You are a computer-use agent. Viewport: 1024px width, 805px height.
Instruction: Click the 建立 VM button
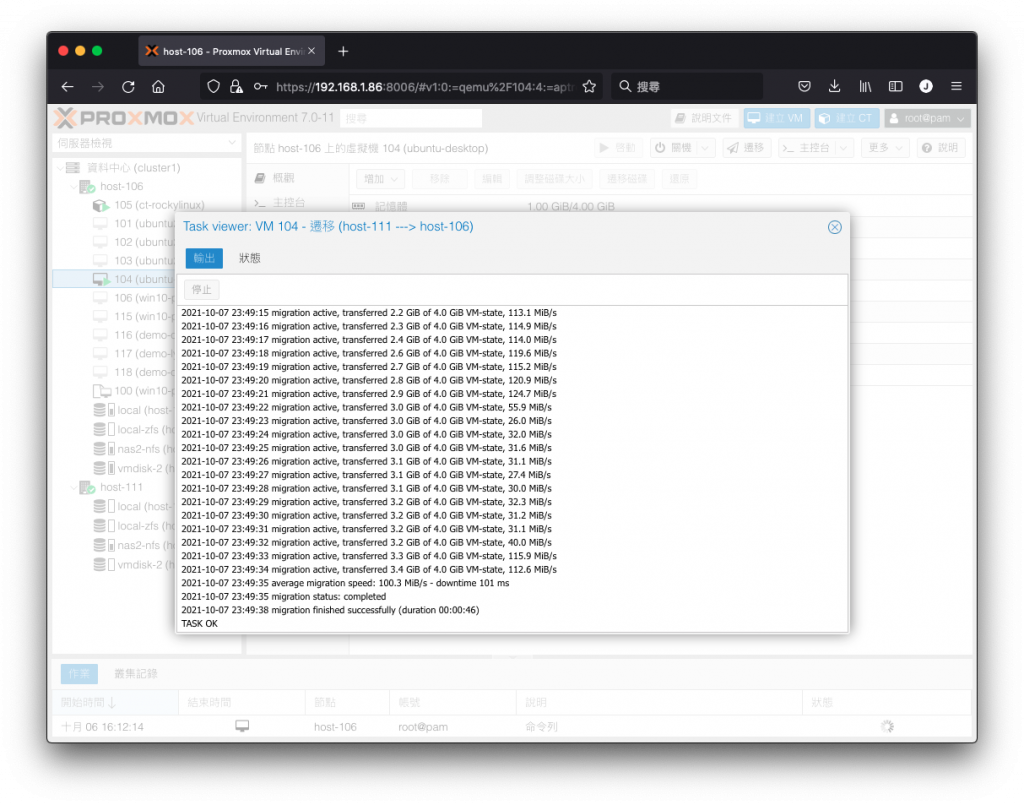click(x=776, y=118)
